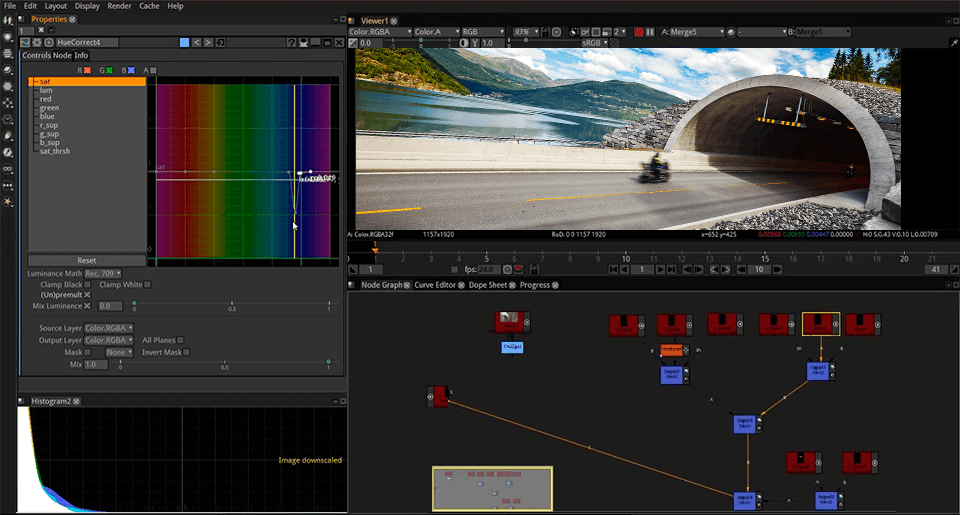This screenshot has height=515, width=960.
Task: Click the Reset button below curve list
Action: (x=87, y=260)
